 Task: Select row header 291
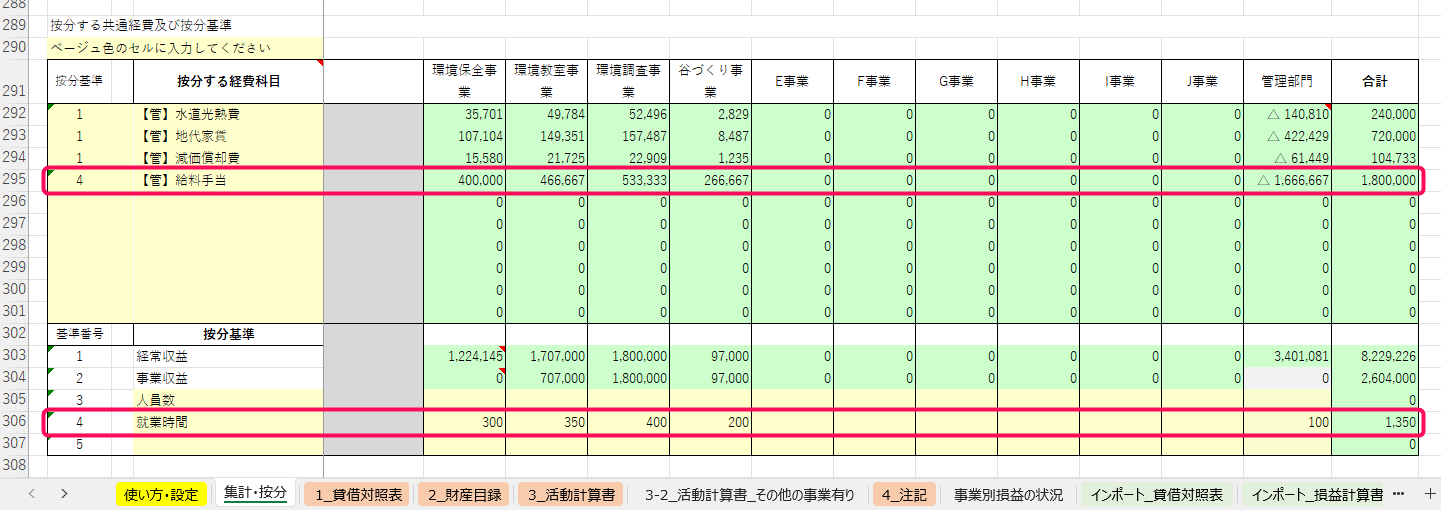15,81
